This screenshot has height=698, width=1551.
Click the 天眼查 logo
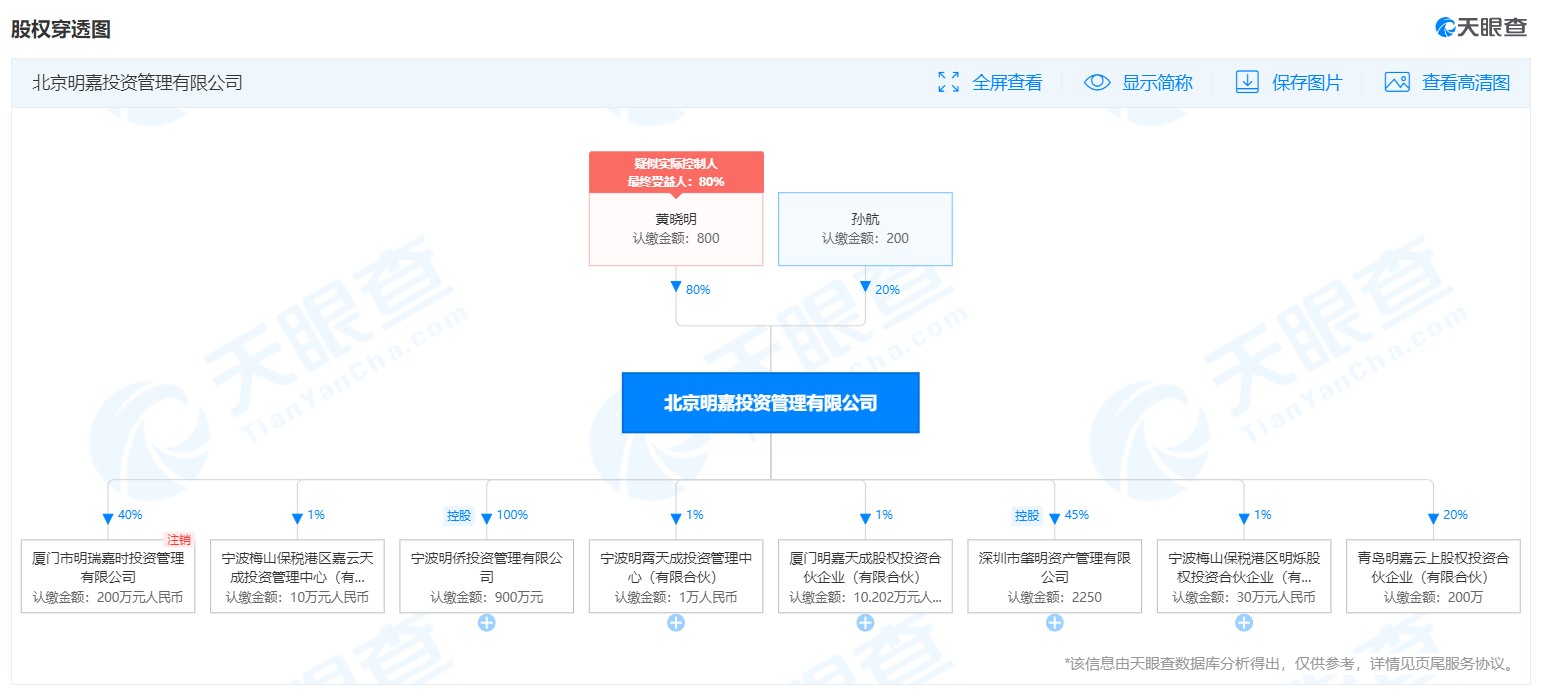click(x=1481, y=28)
